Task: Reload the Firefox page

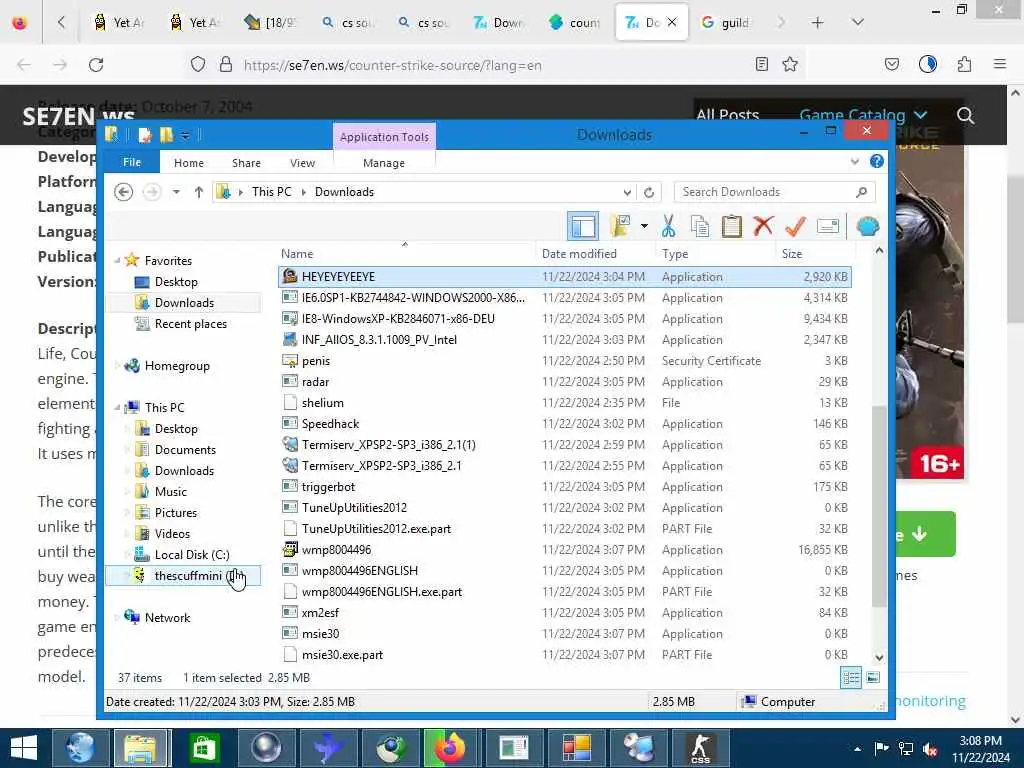Action: (x=96, y=65)
